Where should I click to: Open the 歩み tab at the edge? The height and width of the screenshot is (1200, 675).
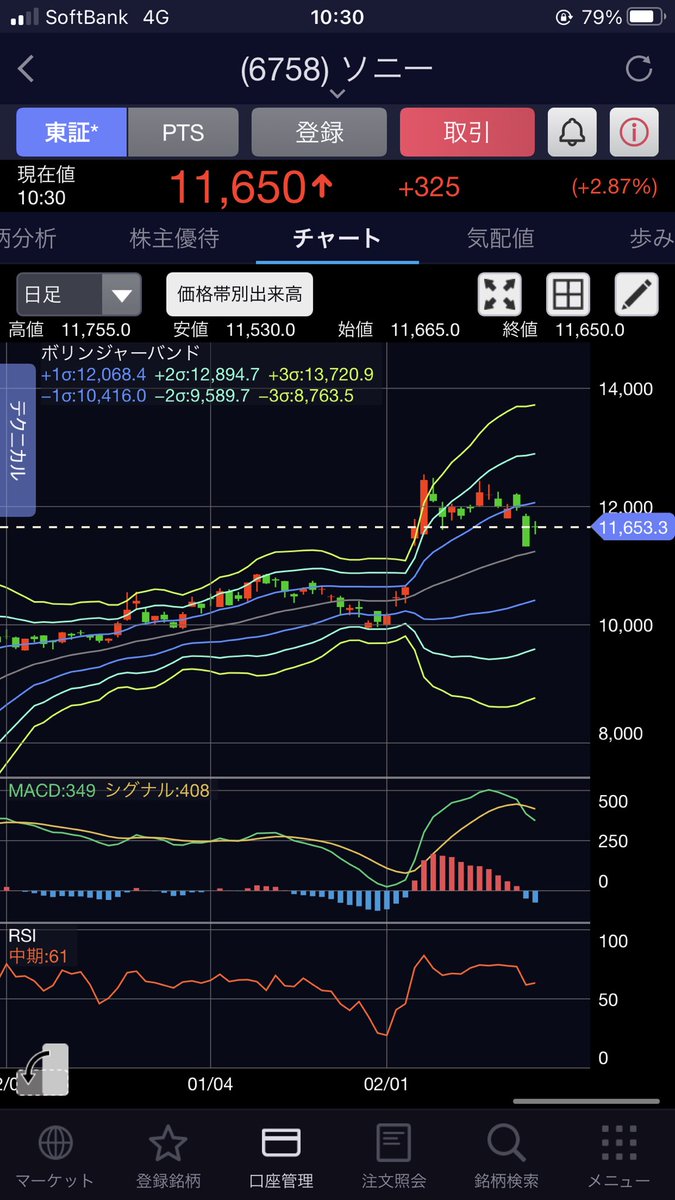click(x=652, y=238)
